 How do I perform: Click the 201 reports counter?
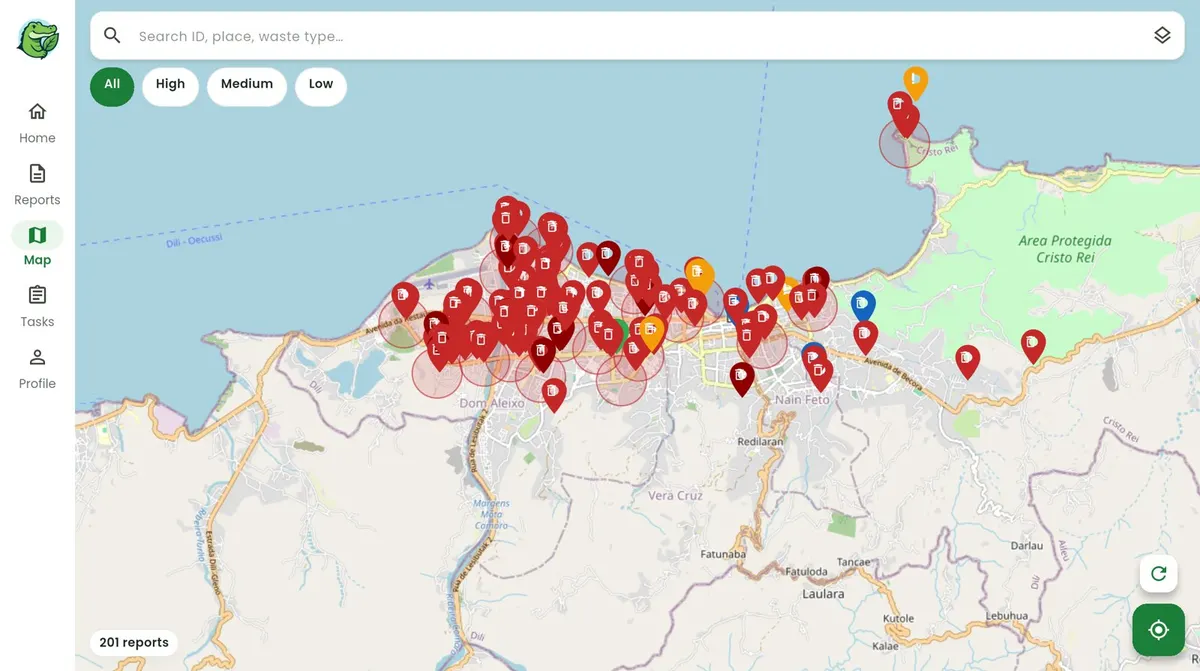134,642
